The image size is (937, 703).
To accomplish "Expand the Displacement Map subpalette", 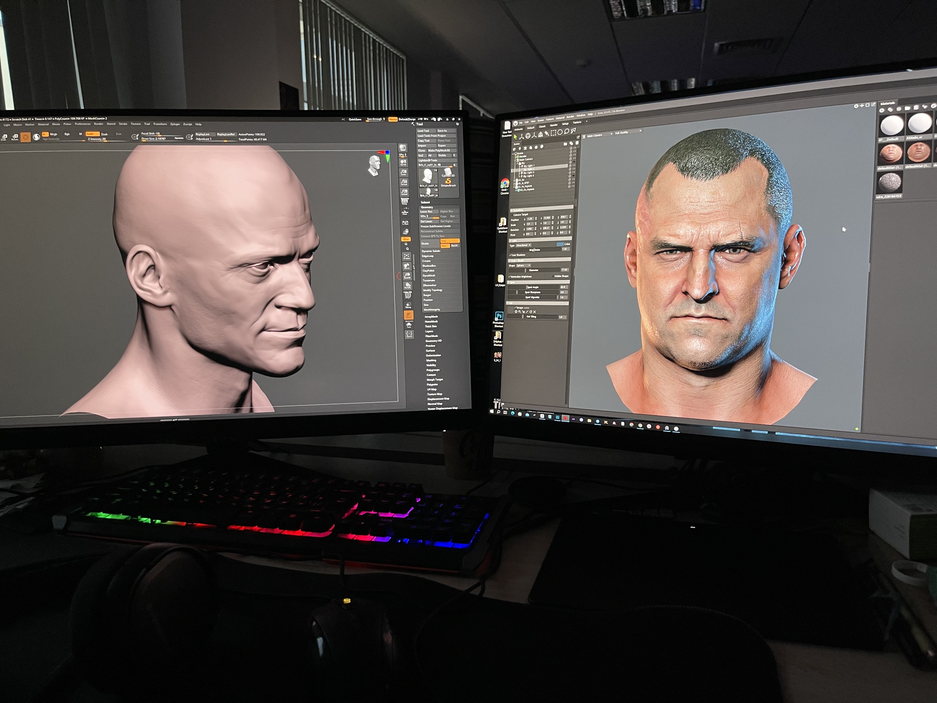I will point(438,399).
